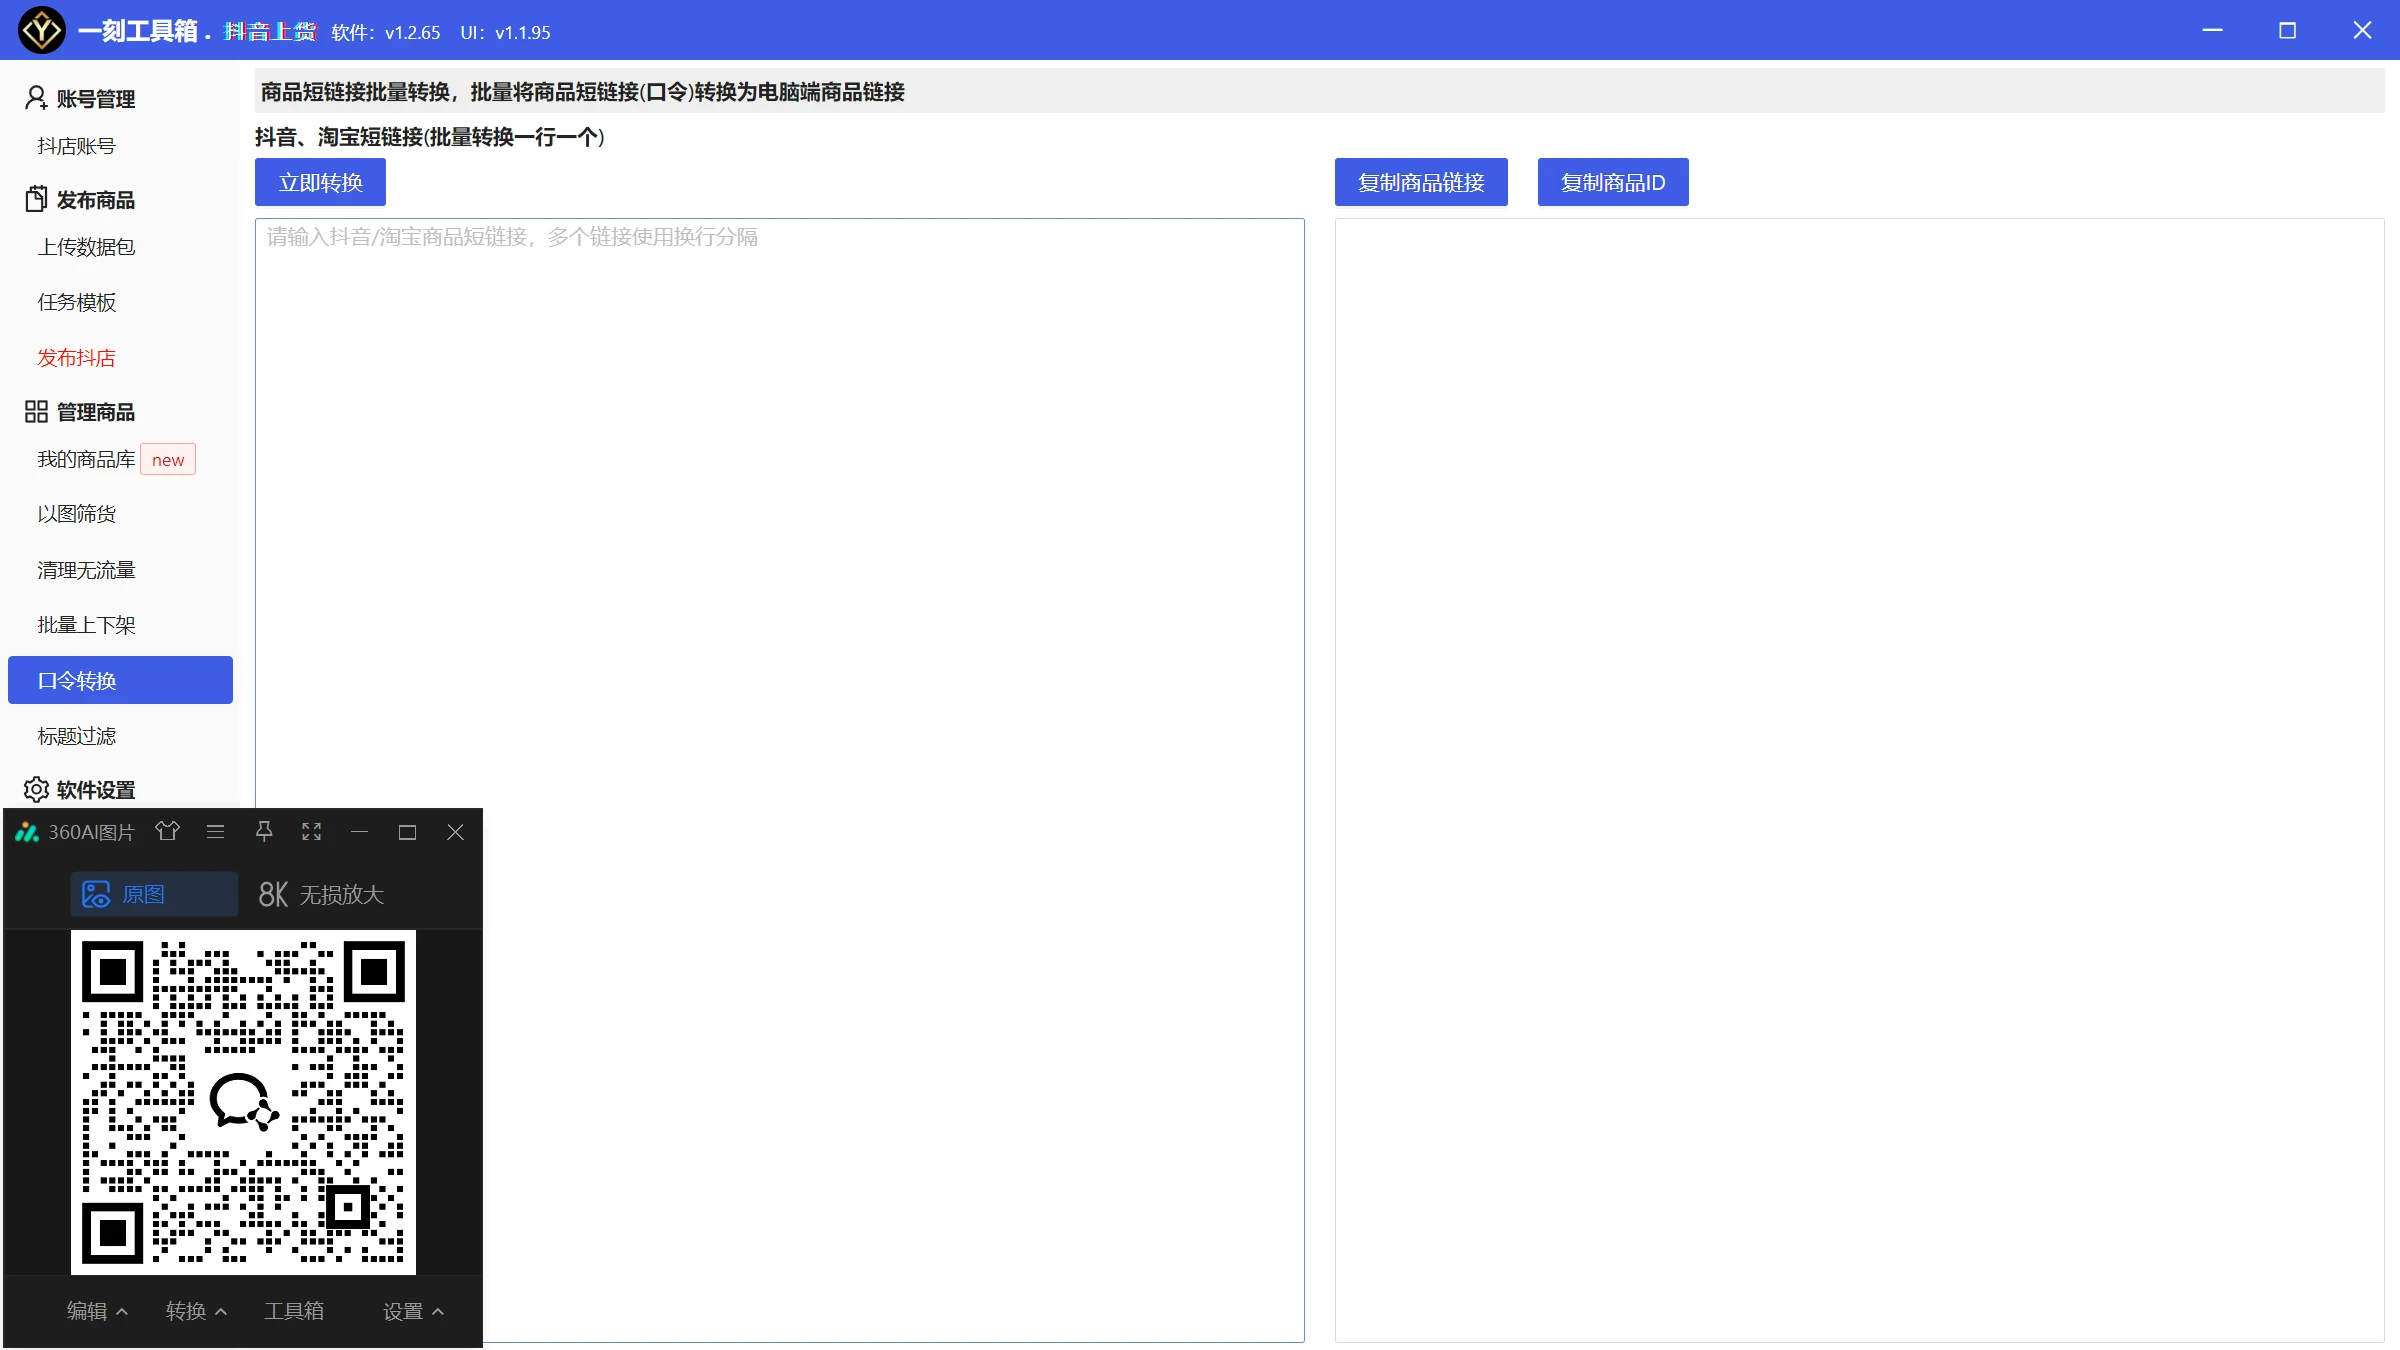Open the 工具箱 in the image viewer
This screenshot has height=1350, width=2400.
(294, 1310)
